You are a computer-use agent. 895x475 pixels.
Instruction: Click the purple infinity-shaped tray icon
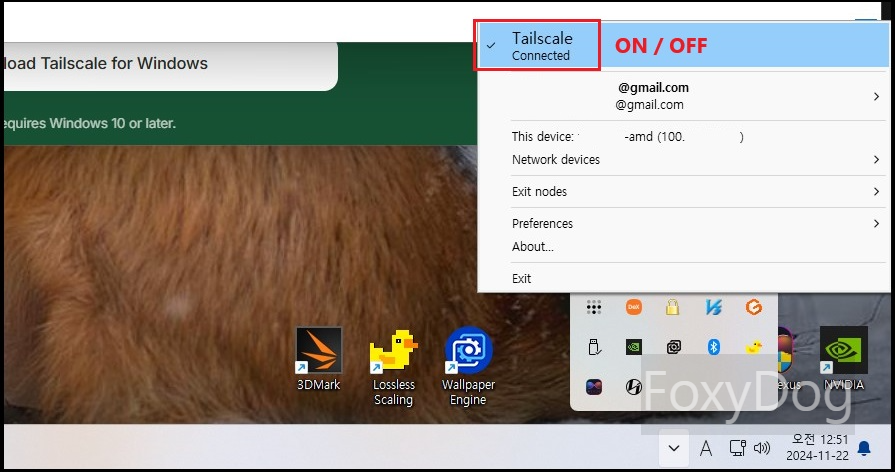click(594, 387)
